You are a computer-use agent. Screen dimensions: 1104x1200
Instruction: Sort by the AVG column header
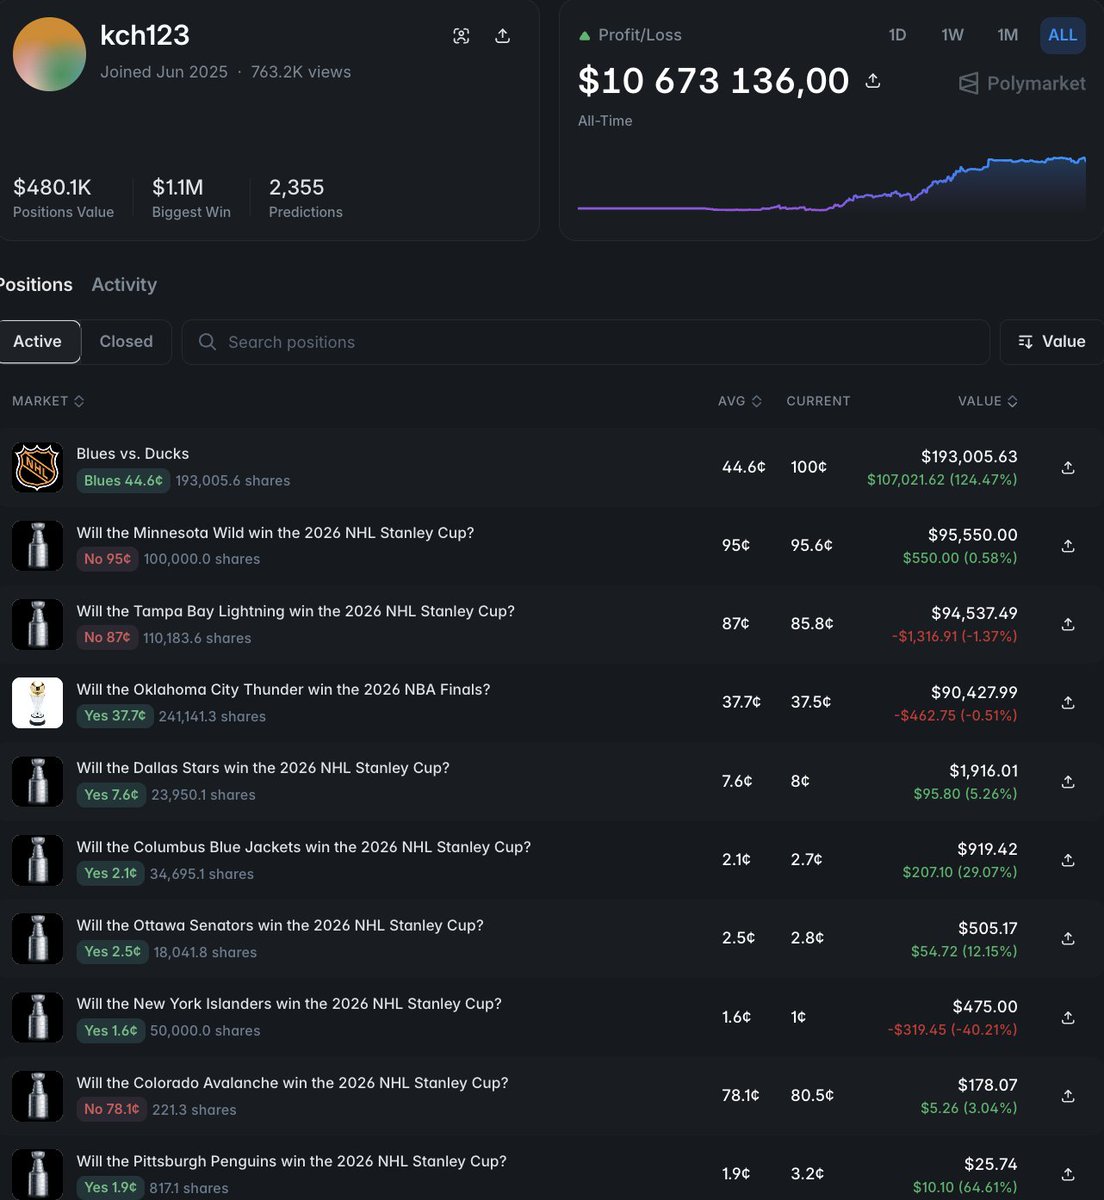[740, 401]
